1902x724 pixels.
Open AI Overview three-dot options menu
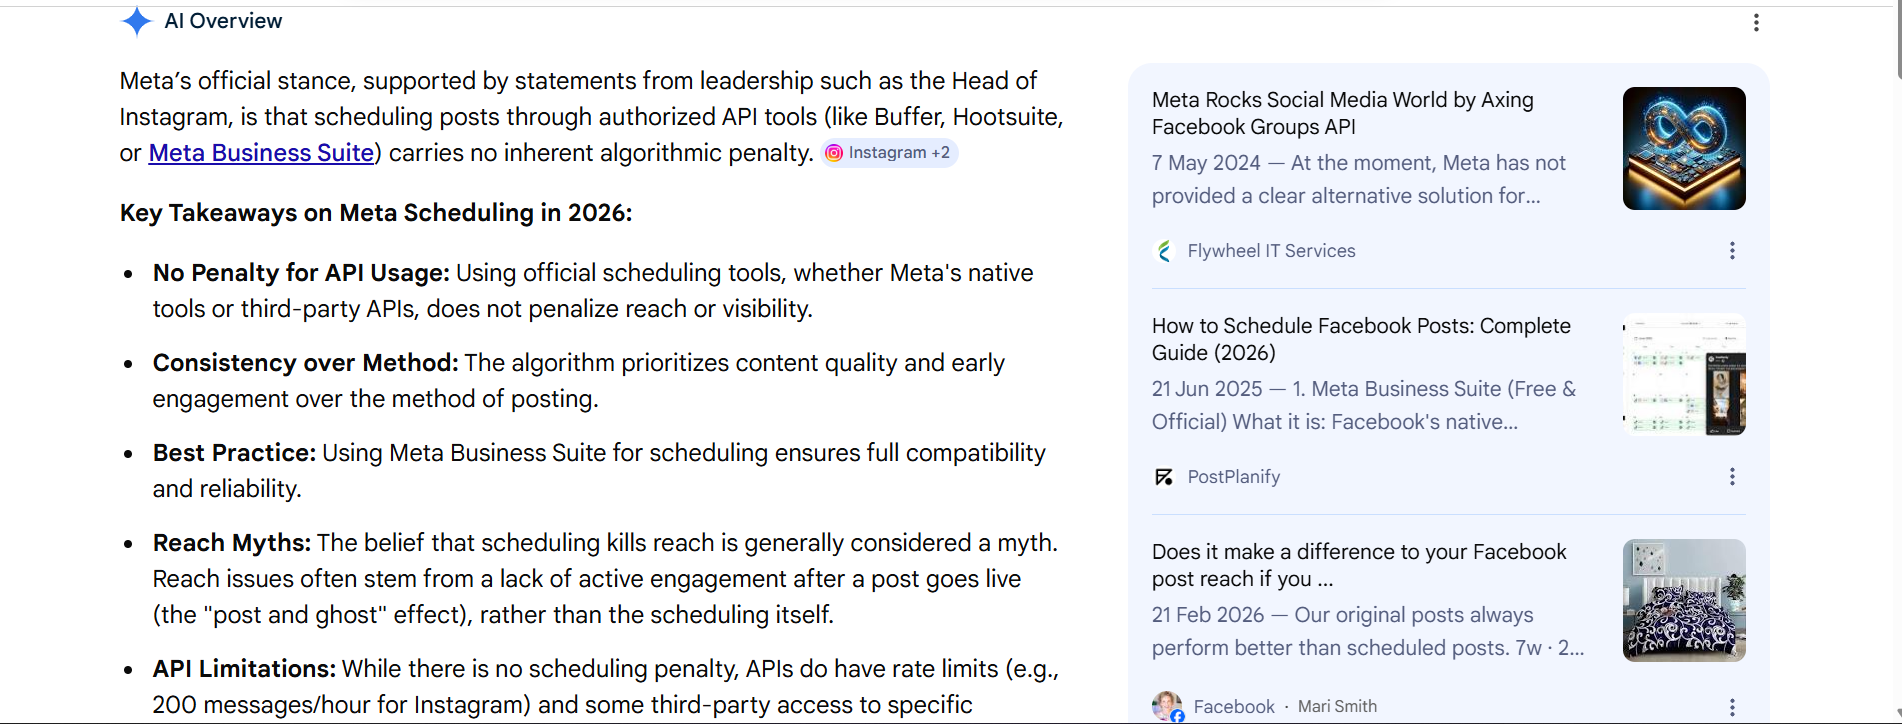click(x=1756, y=23)
